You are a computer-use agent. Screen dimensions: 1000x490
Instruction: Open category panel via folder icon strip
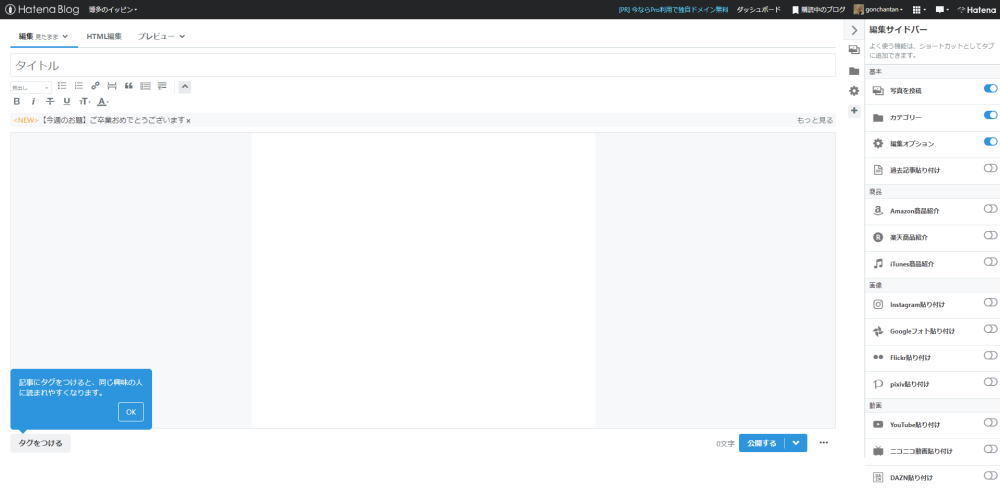click(x=854, y=71)
